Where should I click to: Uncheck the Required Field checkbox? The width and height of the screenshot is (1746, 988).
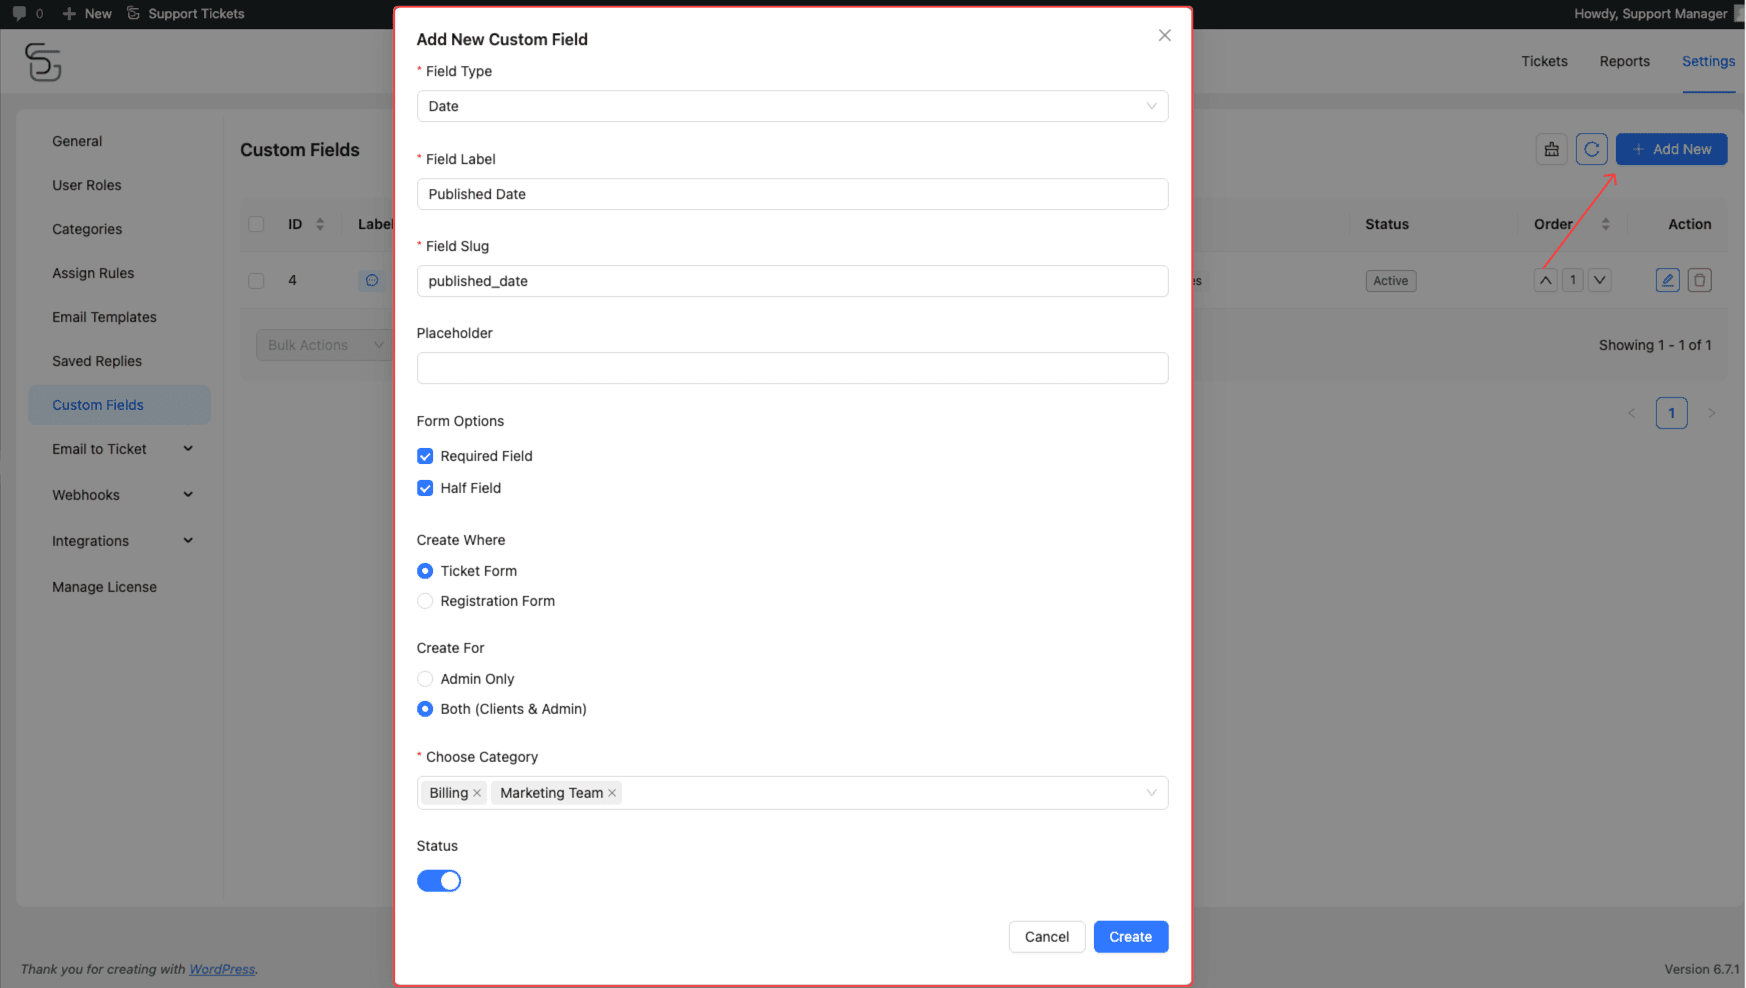point(425,456)
